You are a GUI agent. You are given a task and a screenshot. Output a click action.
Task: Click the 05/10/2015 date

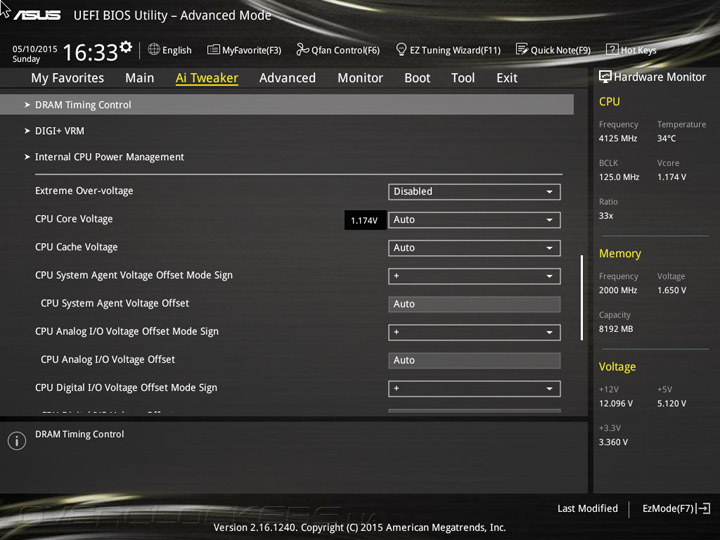[35, 49]
